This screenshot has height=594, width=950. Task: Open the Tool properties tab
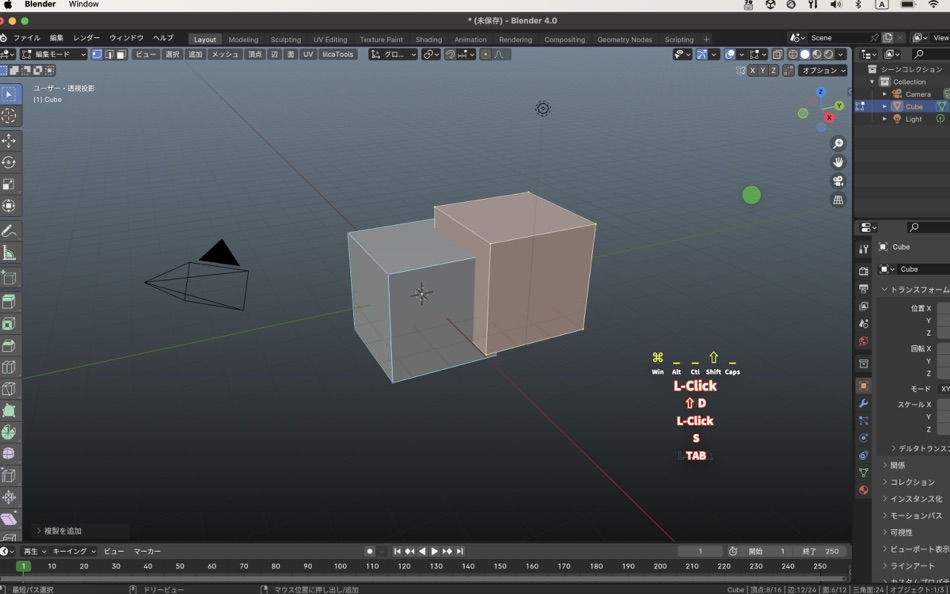click(x=864, y=249)
